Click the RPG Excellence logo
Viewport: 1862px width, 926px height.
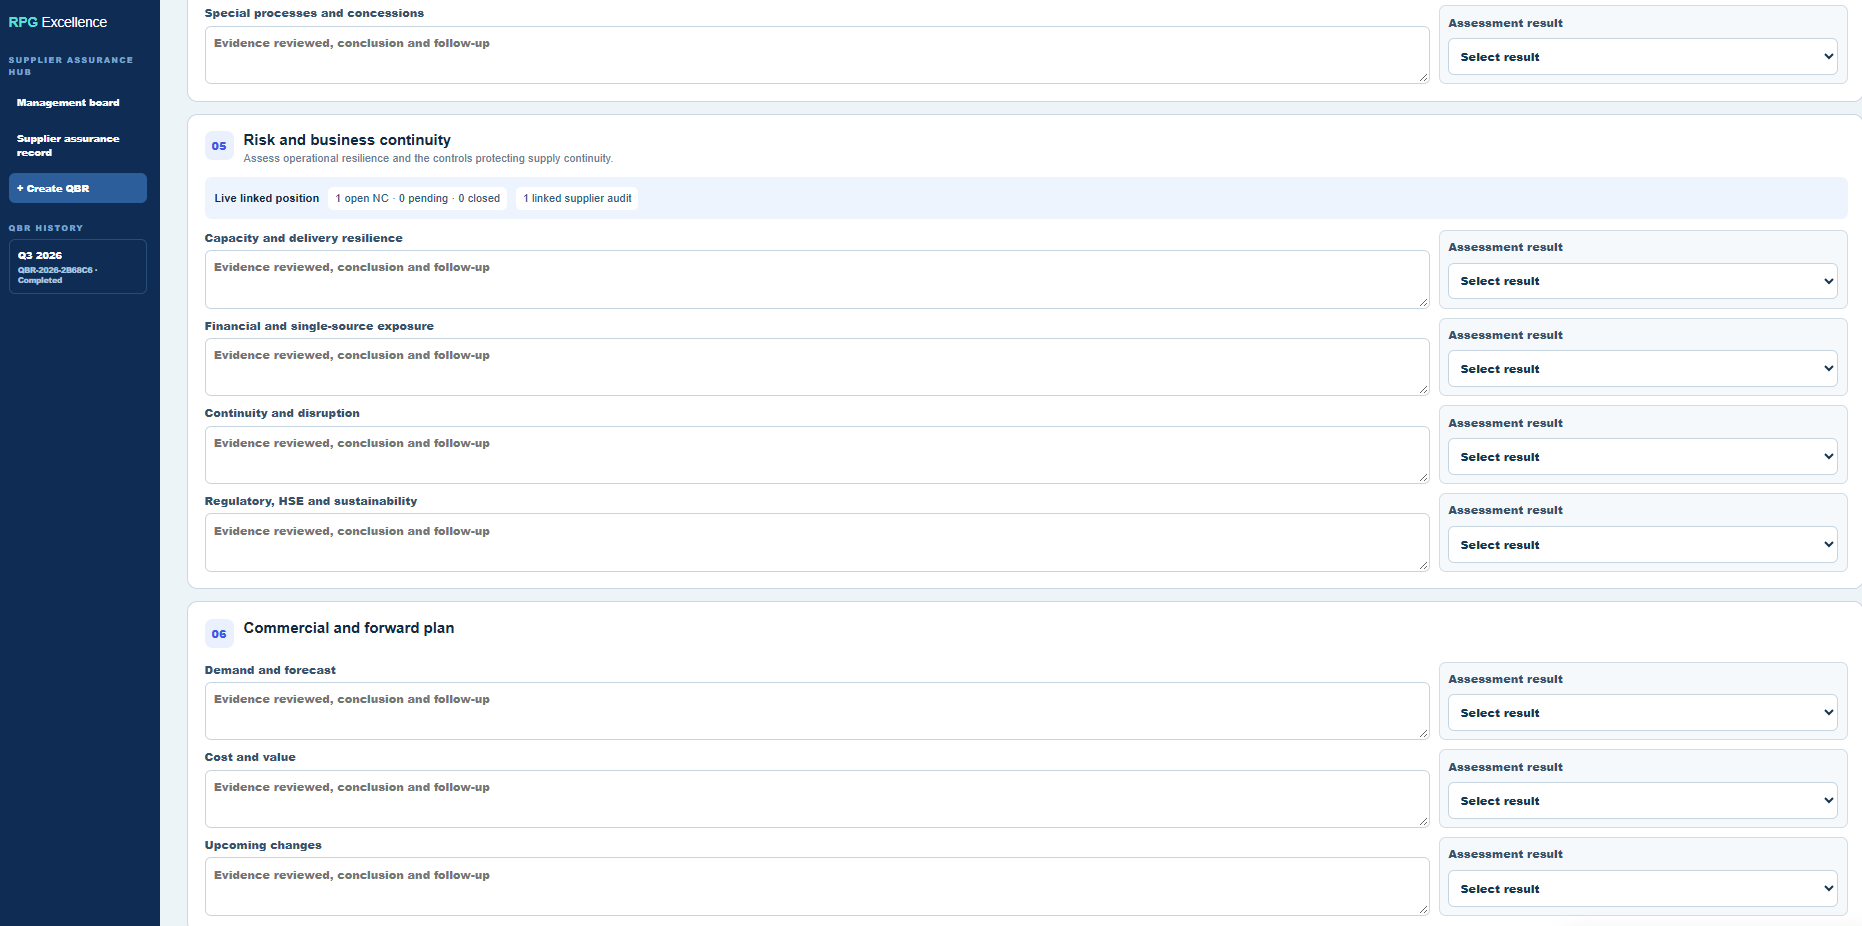click(x=58, y=22)
